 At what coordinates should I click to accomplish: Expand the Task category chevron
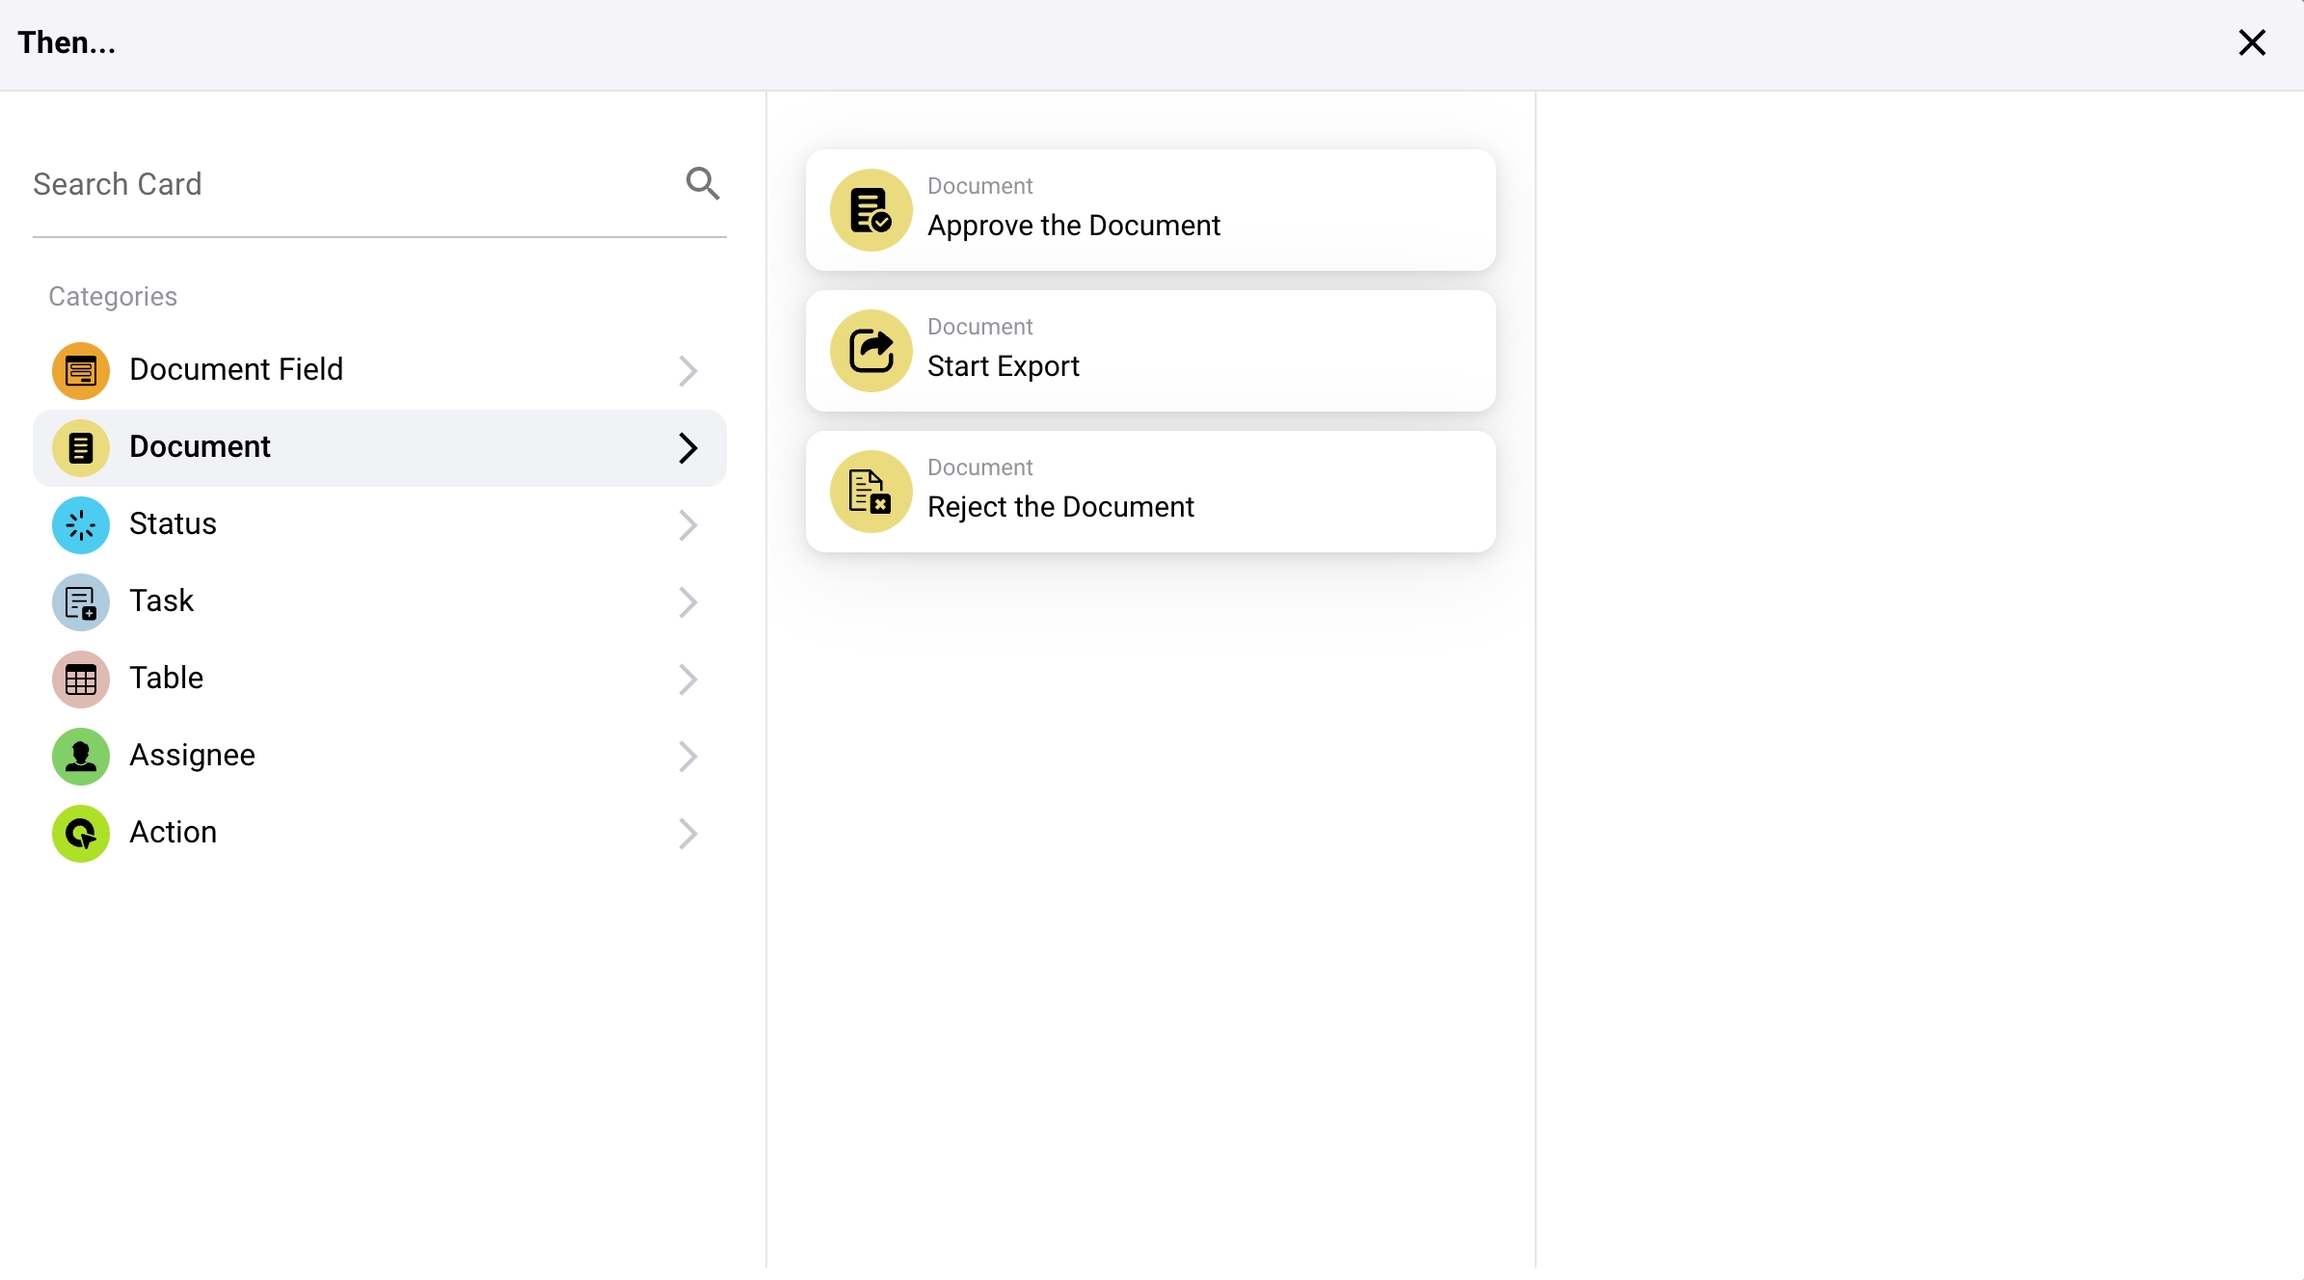tap(687, 602)
